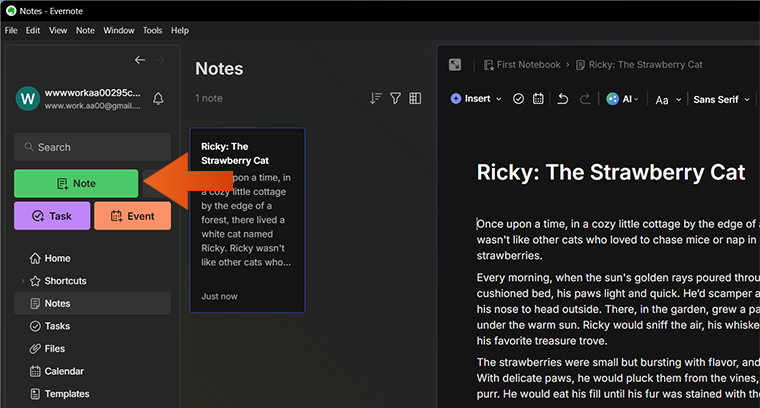
Task: Create a new Event with orange button
Action: (132, 216)
